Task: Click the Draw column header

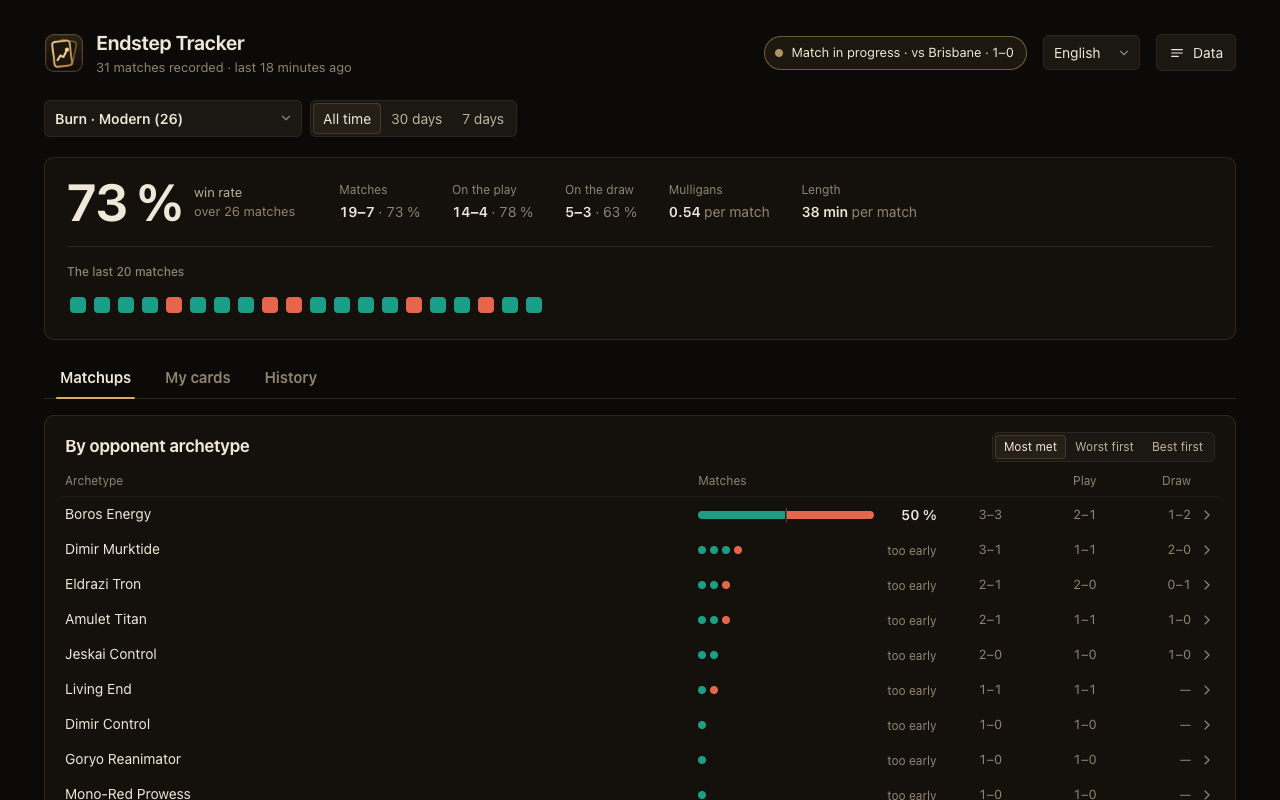Action: click(x=1176, y=481)
